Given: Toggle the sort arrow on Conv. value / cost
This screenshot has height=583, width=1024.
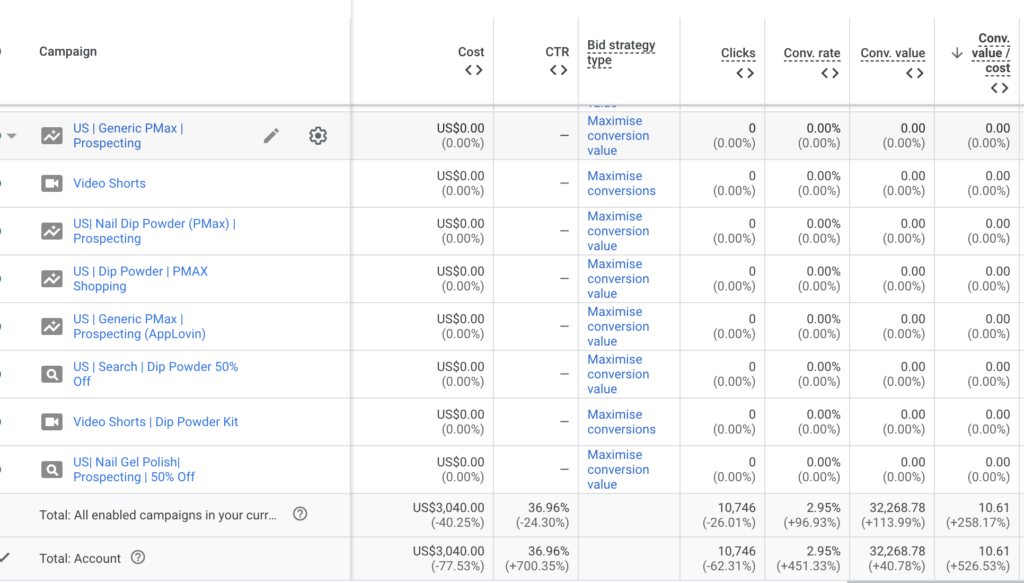Looking at the screenshot, I should [x=957, y=53].
